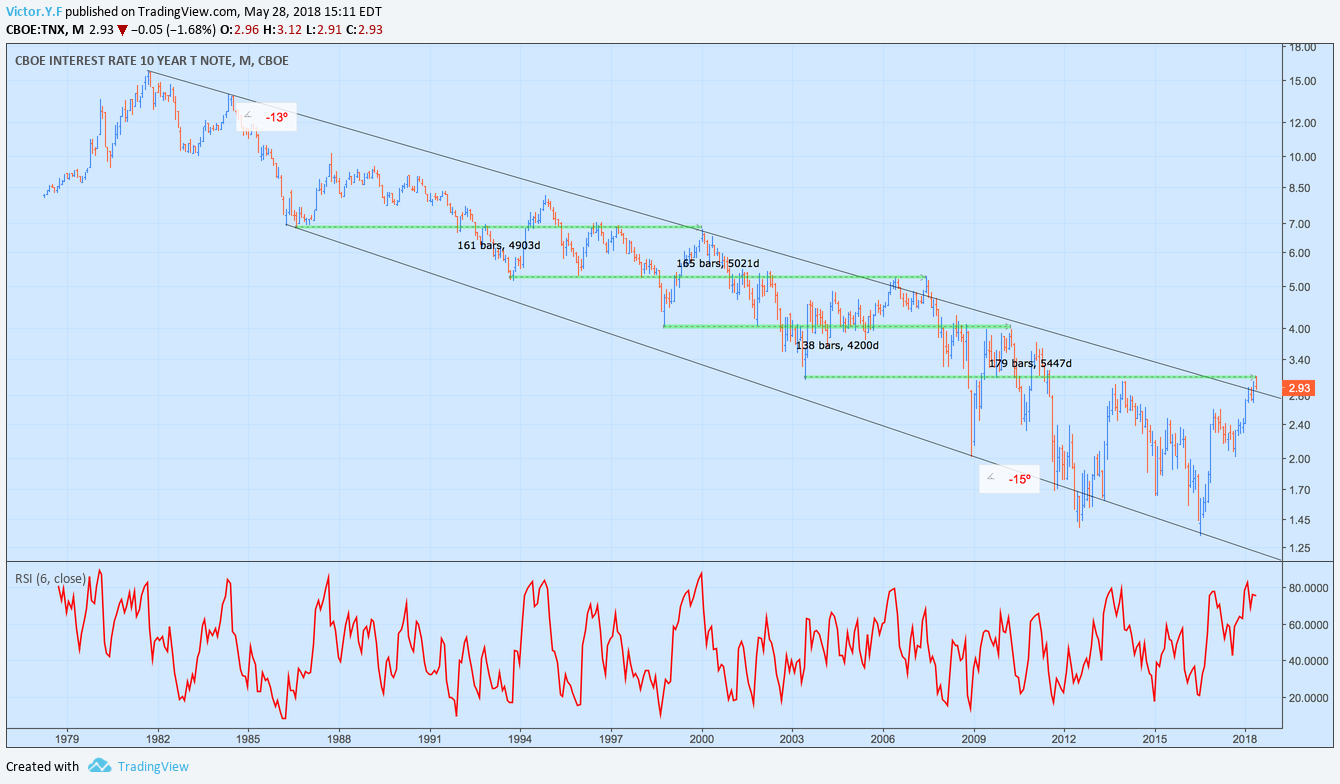Click the 12.00 price axis label
Screen dimensions: 1340x784
[1301, 123]
